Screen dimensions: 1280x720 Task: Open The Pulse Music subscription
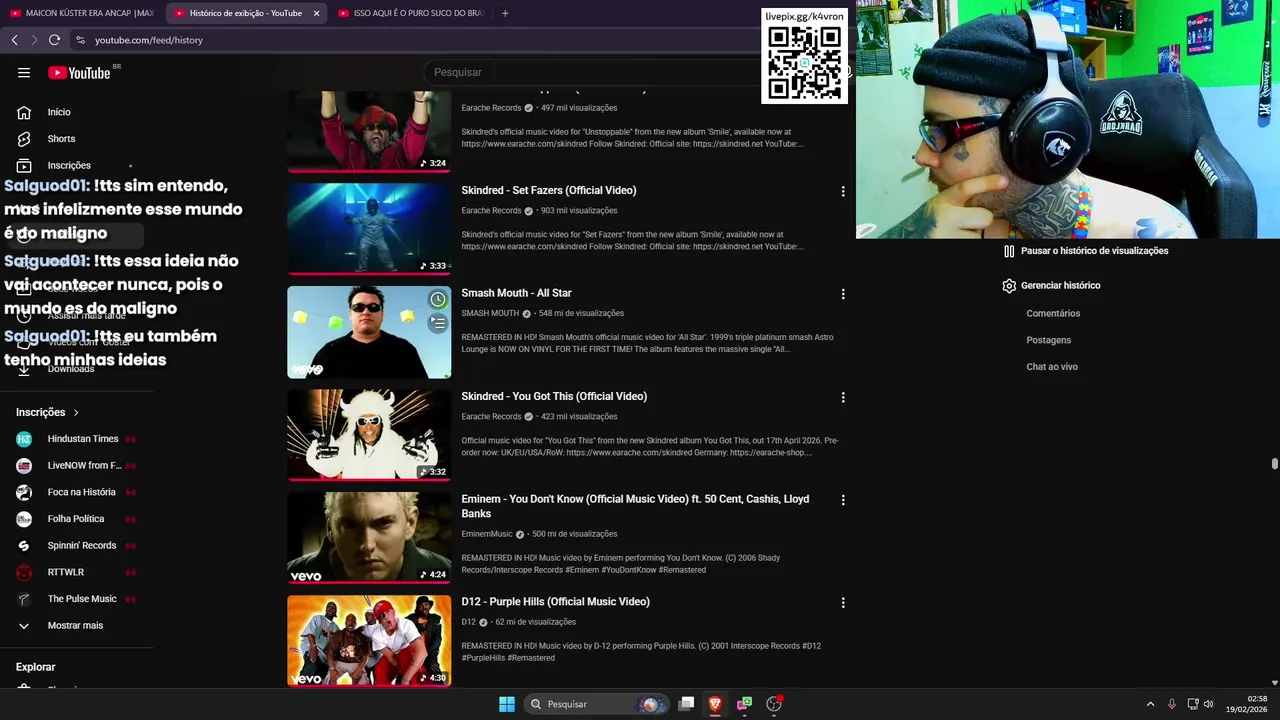[x=82, y=599]
